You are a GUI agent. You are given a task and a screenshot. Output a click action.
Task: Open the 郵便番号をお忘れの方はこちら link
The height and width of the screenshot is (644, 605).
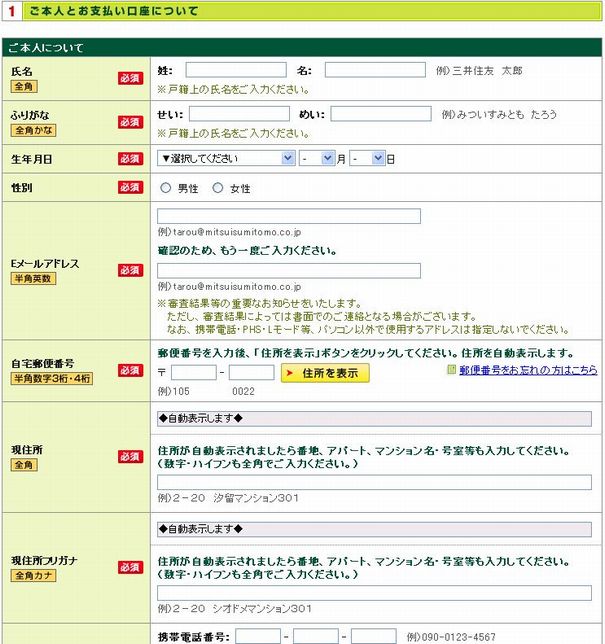[527, 370]
